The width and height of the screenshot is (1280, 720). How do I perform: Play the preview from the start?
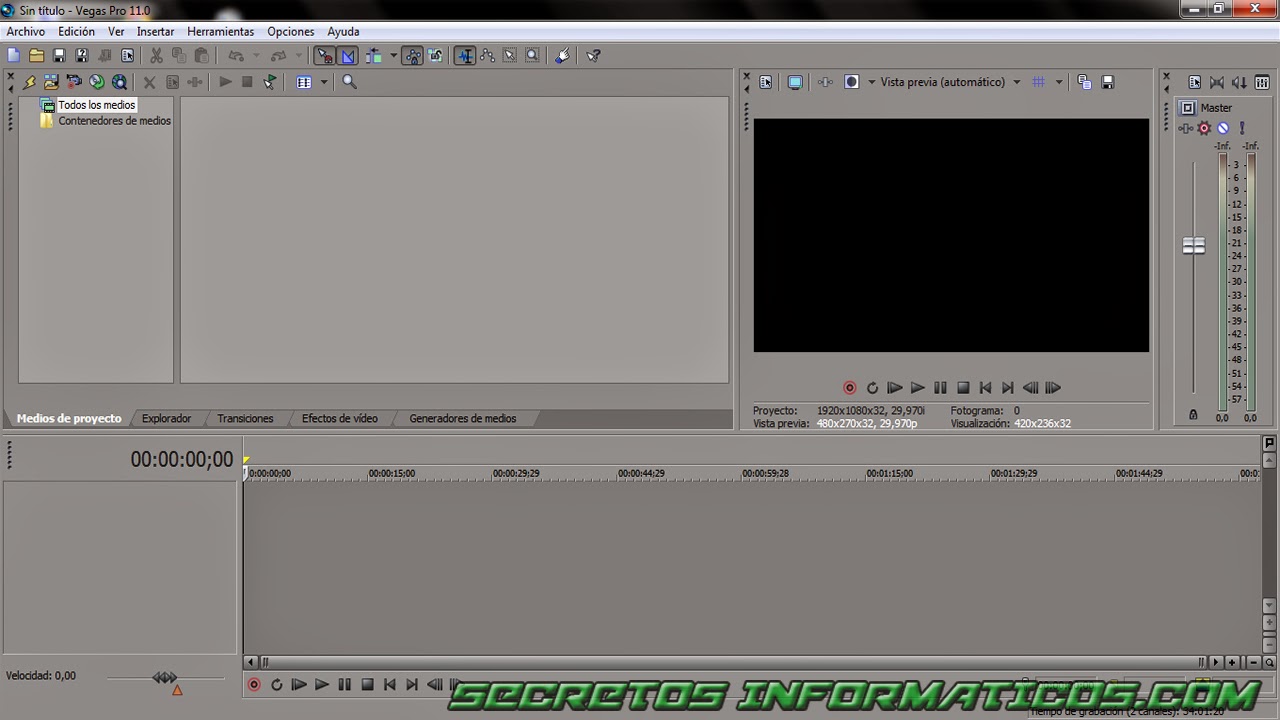pyautogui.click(x=895, y=388)
